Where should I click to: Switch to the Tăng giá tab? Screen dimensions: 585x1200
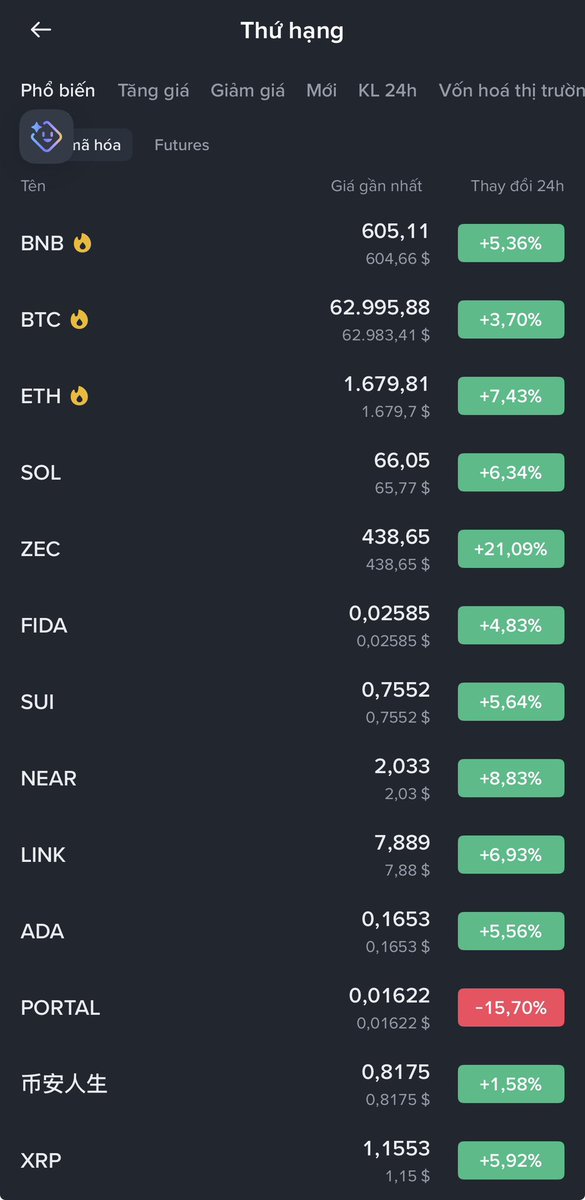point(153,90)
